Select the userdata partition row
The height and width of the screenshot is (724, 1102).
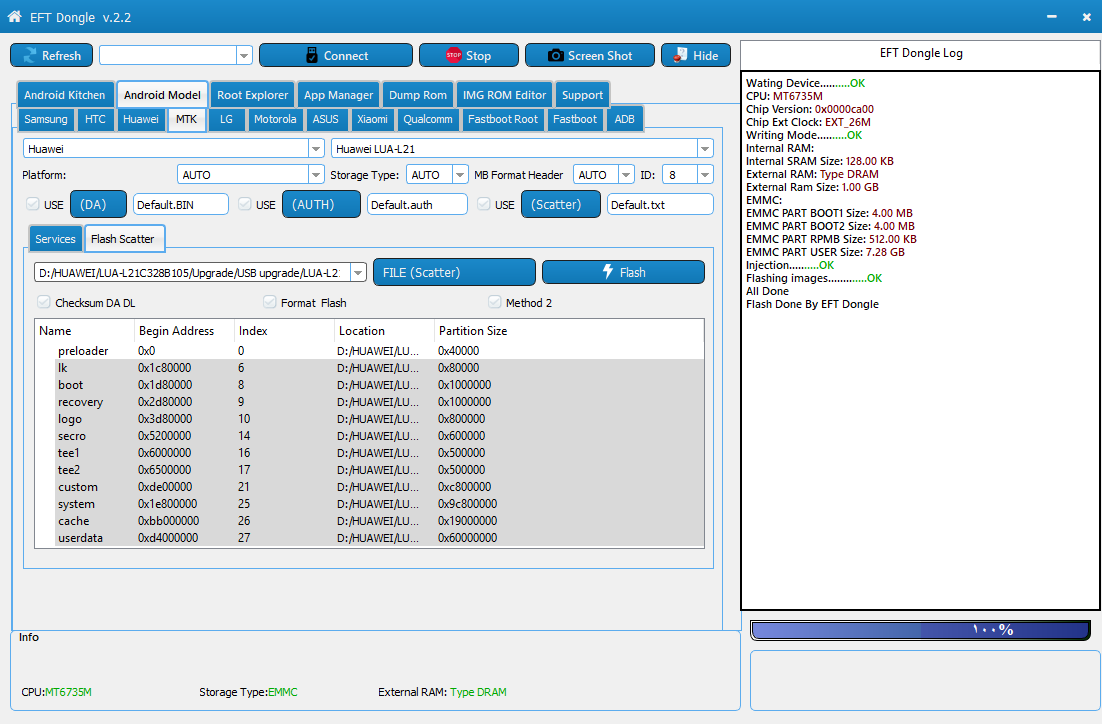(369, 538)
